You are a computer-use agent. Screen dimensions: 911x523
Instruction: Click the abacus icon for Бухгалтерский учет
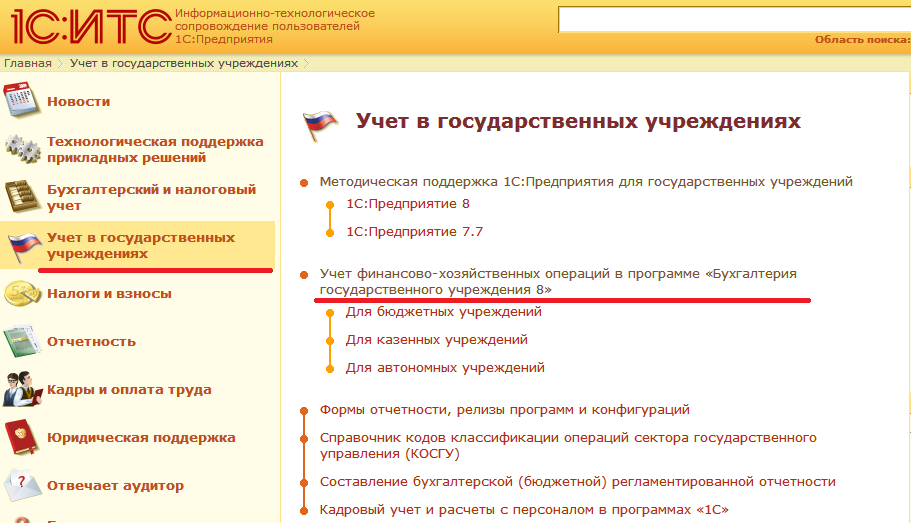(22, 196)
